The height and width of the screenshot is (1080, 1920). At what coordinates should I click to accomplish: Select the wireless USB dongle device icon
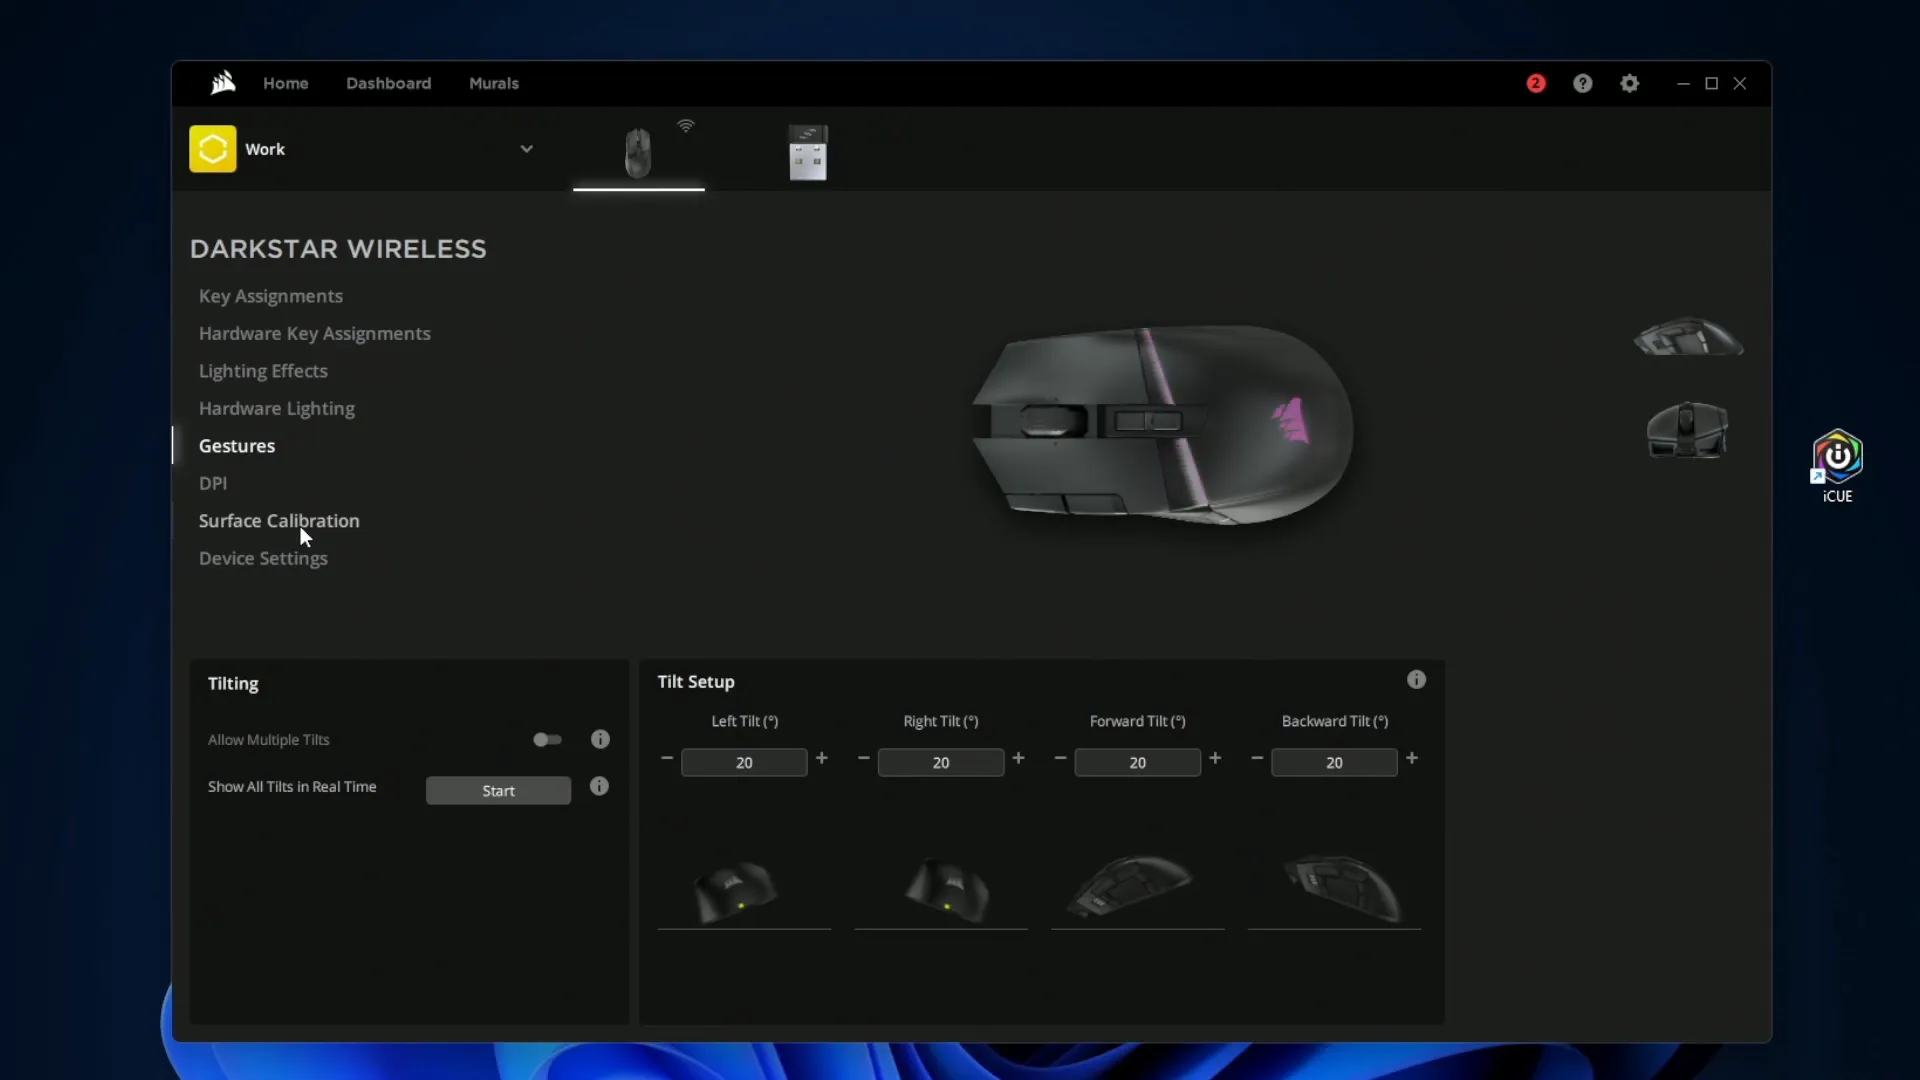[x=808, y=152]
